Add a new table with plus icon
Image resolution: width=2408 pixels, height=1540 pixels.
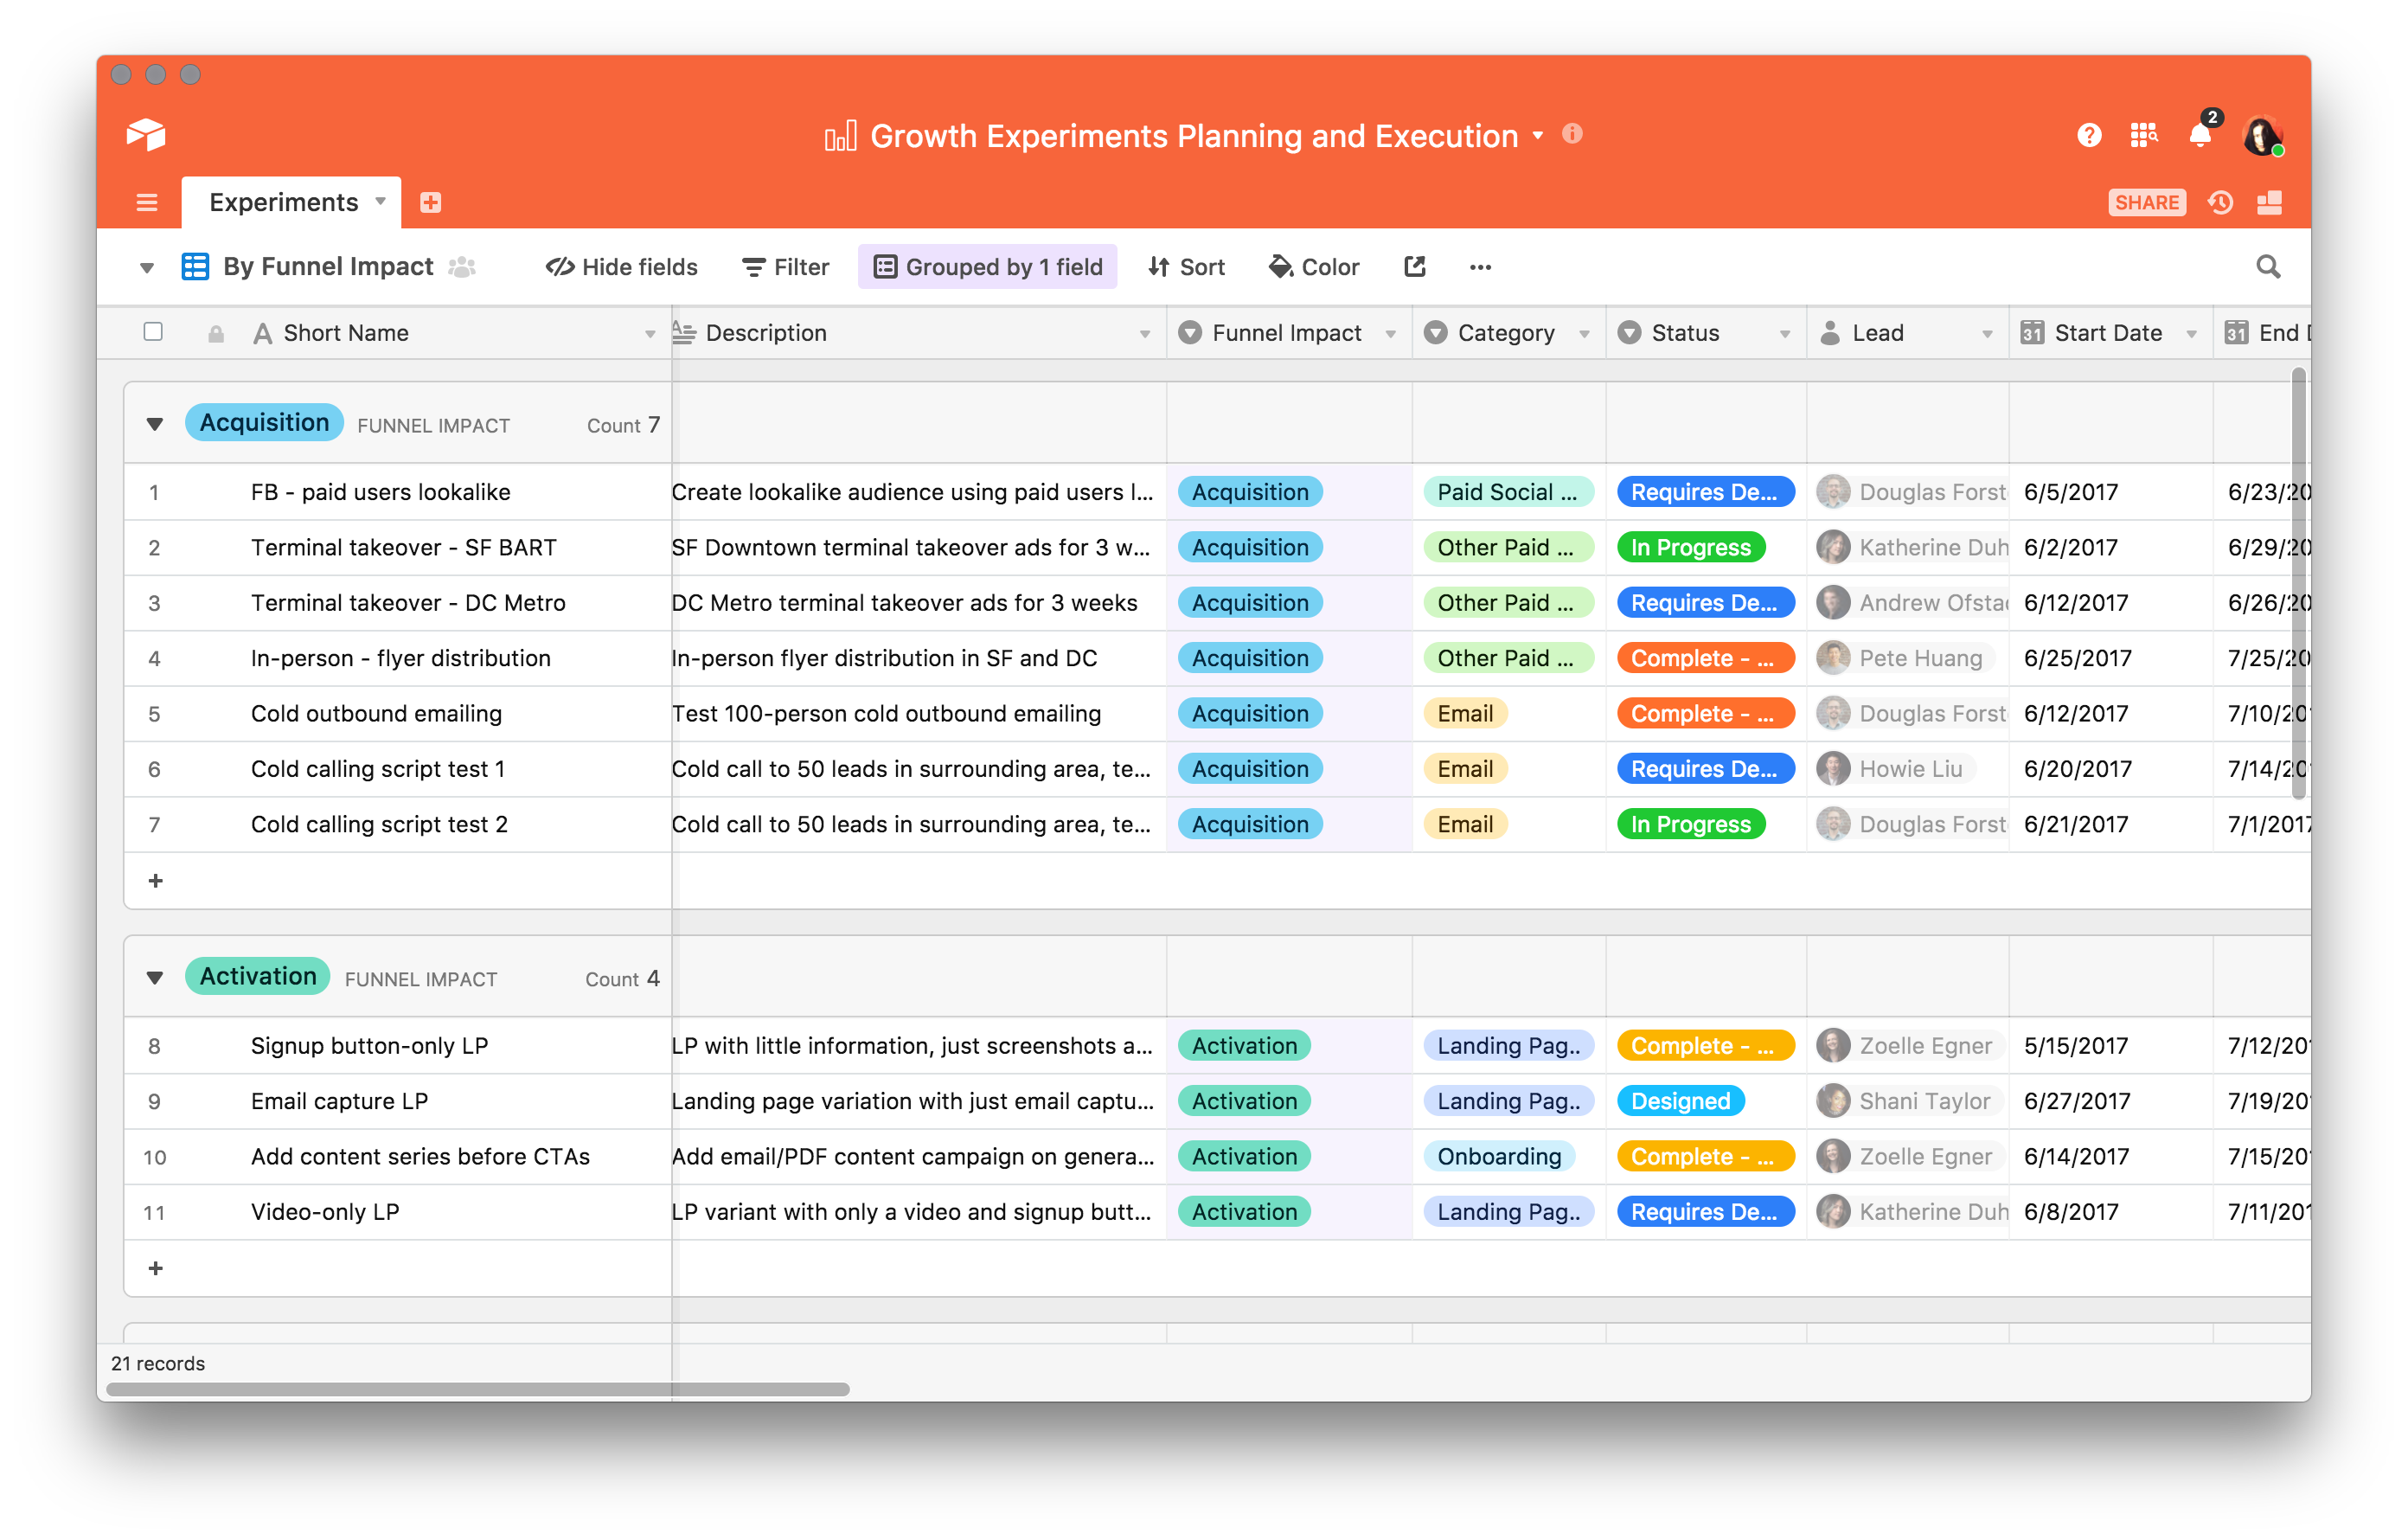(x=431, y=203)
